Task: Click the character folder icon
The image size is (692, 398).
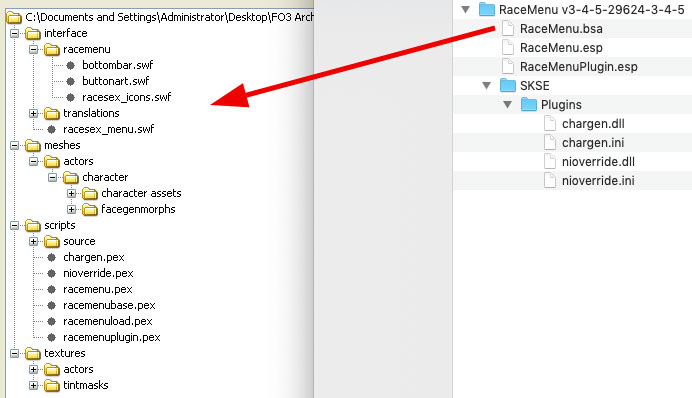Action: [x=71, y=177]
